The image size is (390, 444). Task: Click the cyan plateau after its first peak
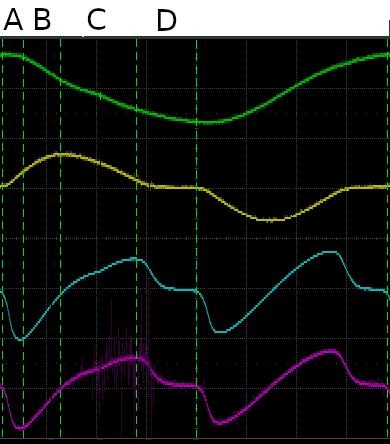[178, 289]
